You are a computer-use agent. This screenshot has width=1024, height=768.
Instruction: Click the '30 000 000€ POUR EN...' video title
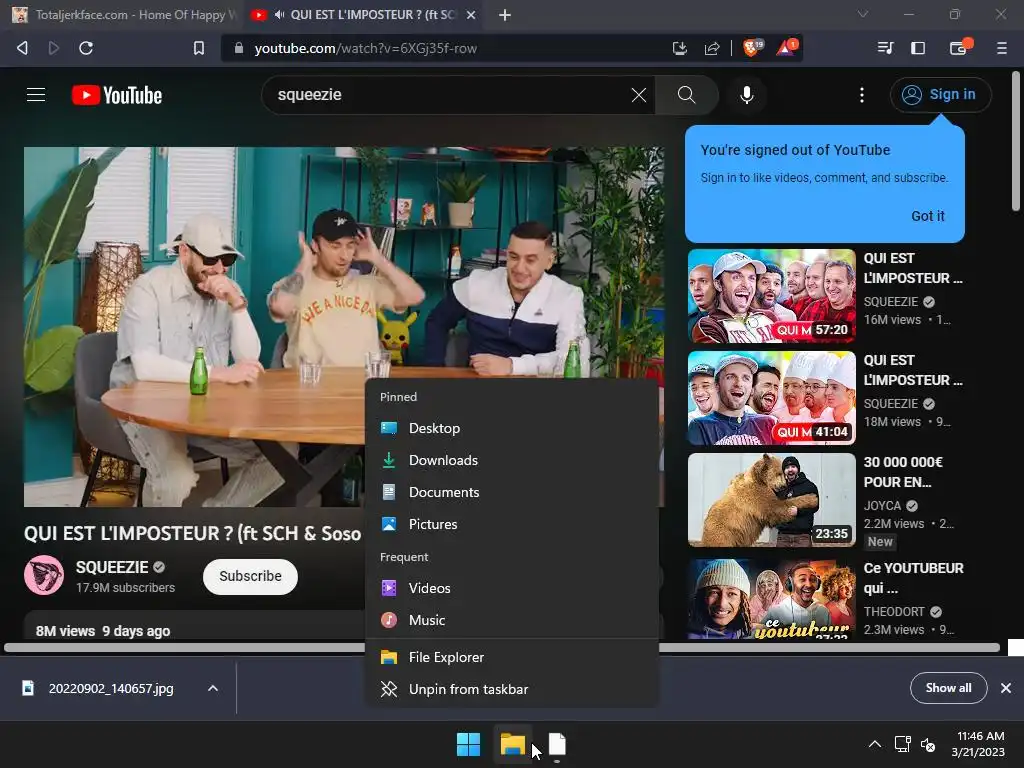[x=903, y=472]
